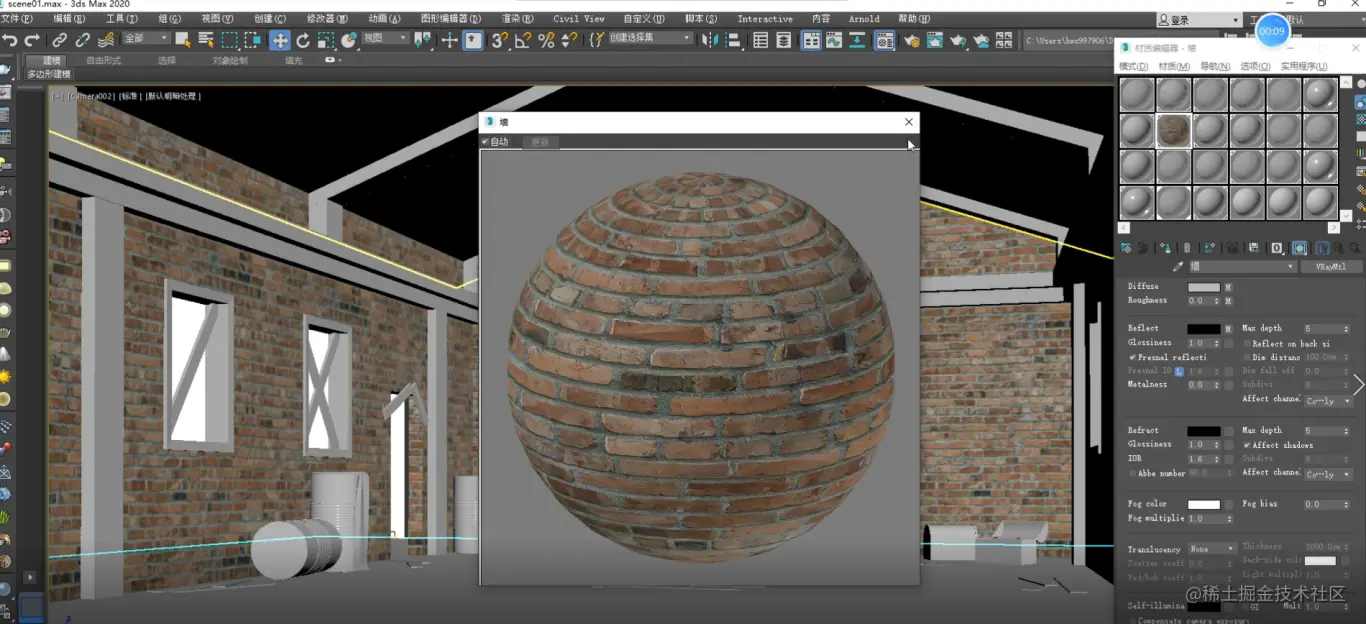Pick material from object with eyedropper
The width and height of the screenshot is (1366, 624).
[x=1178, y=267]
